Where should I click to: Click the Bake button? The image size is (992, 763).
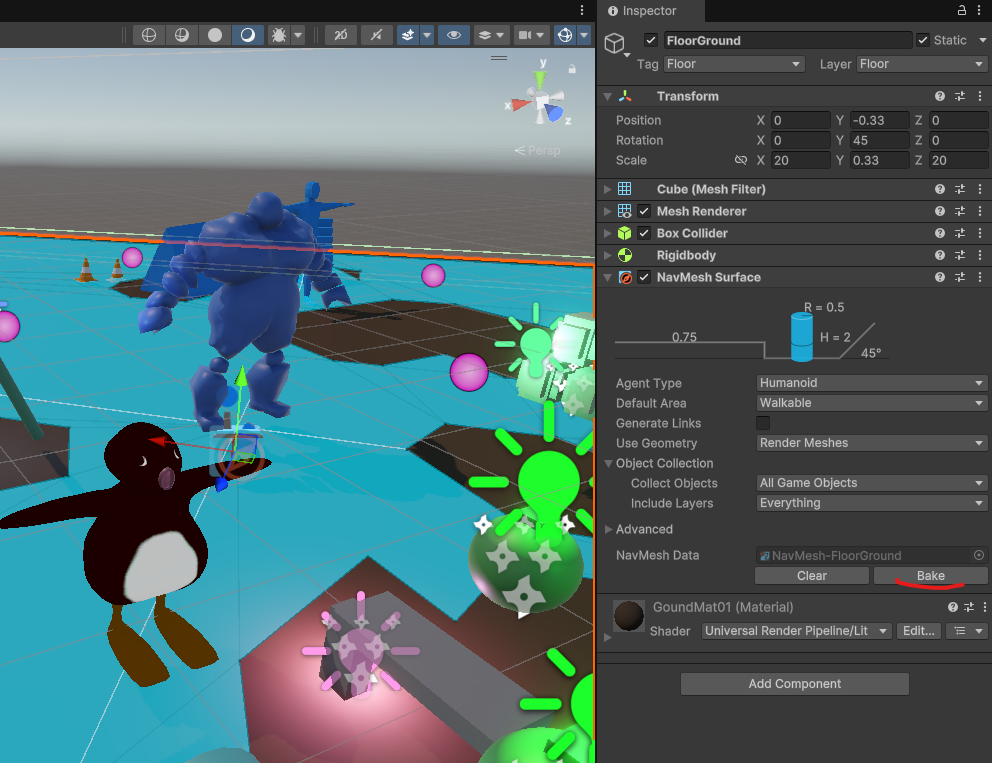[931, 576]
